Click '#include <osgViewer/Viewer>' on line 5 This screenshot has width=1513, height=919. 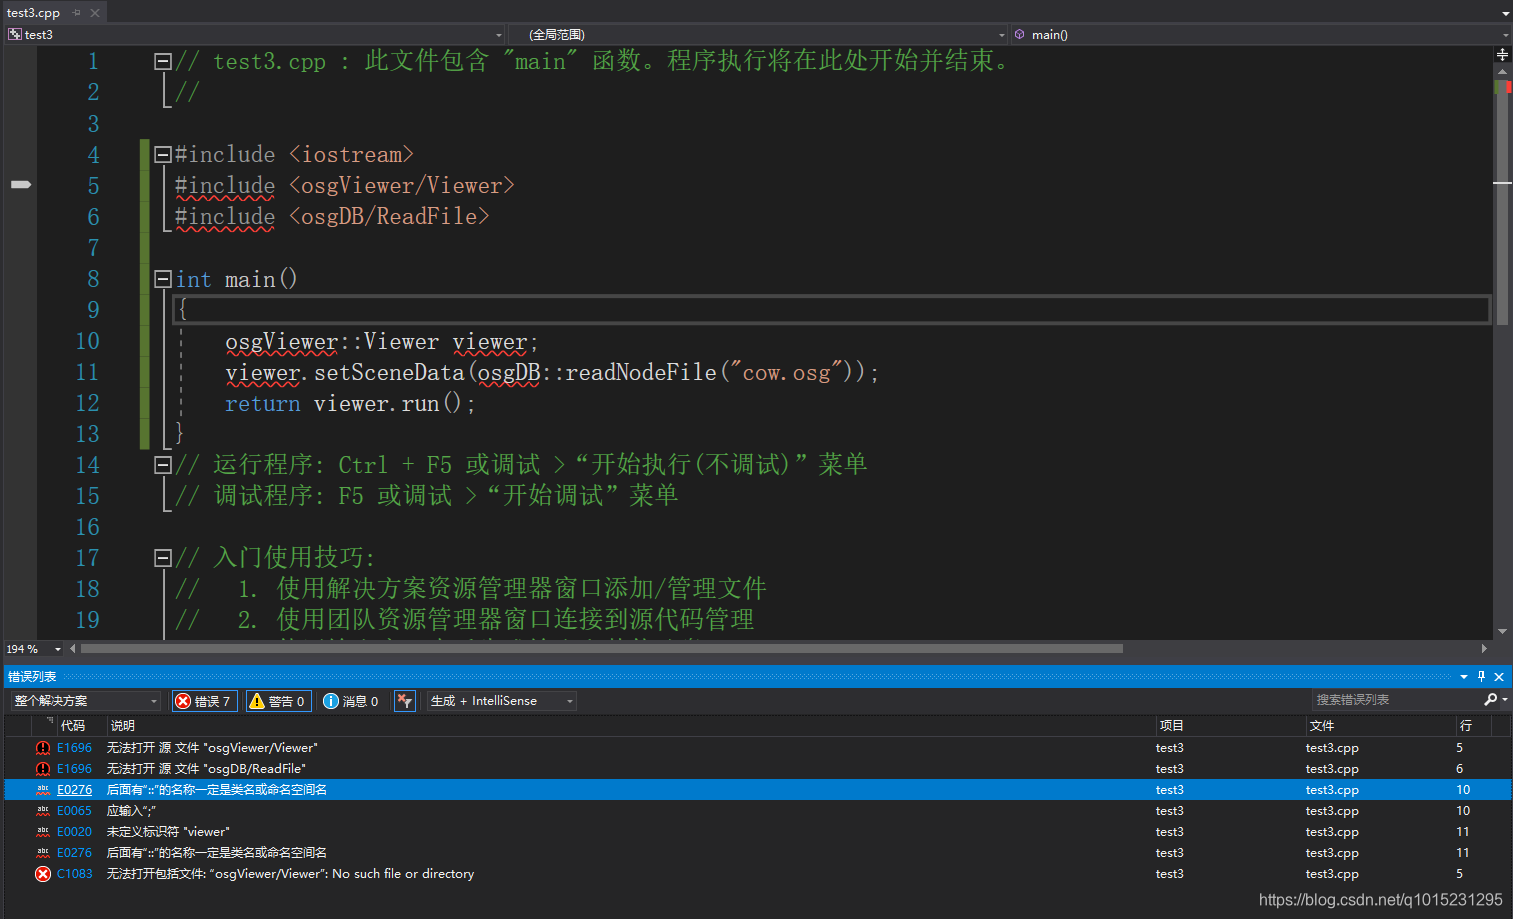pyautogui.click(x=344, y=186)
